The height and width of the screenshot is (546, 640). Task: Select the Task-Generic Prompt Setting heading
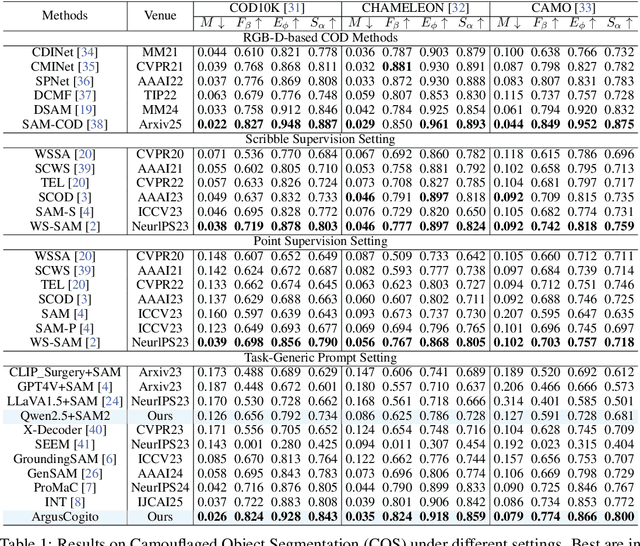click(x=321, y=357)
